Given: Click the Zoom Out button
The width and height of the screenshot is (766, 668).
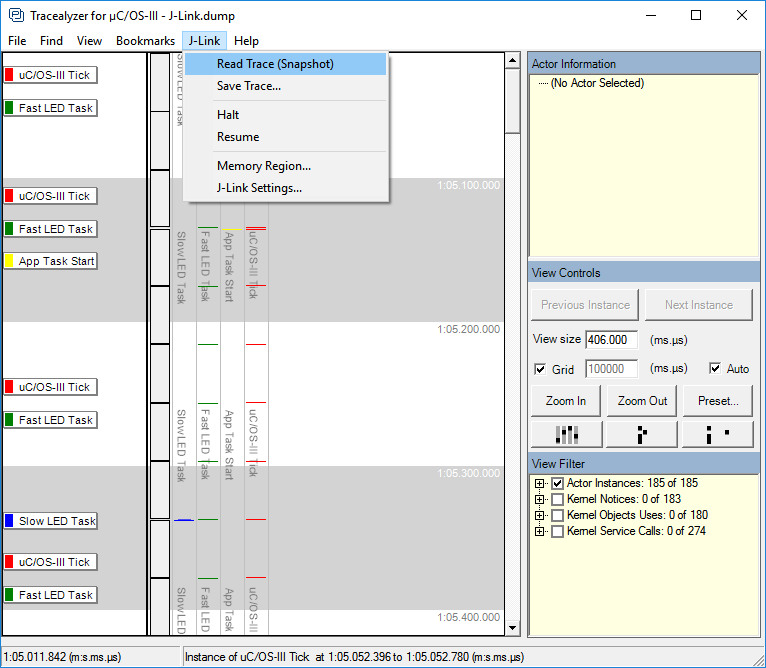Looking at the screenshot, I should [642, 401].
